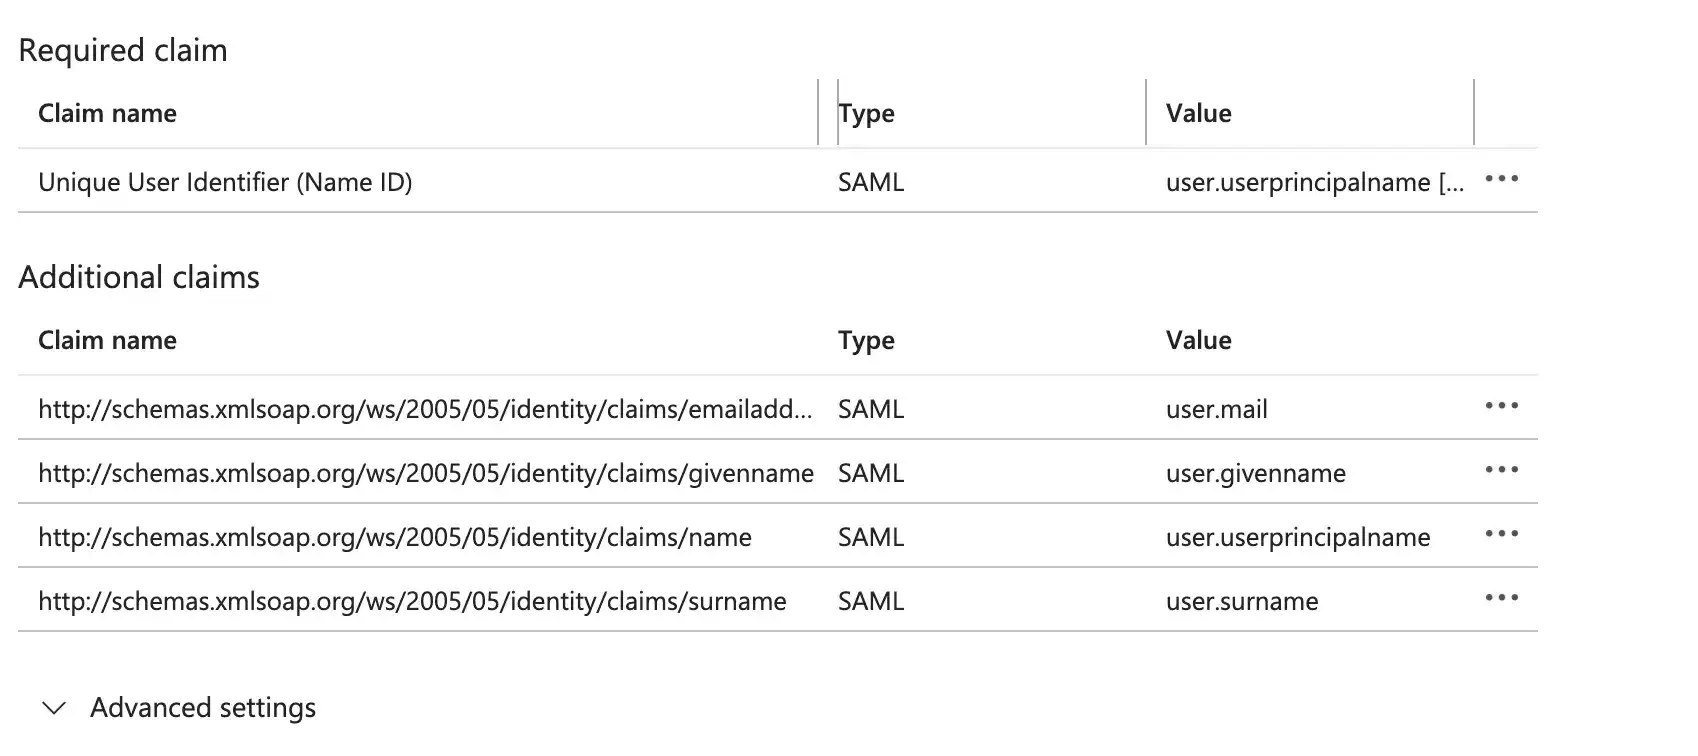Screen dimensions: 1698x756
Task: Click the Value header in Required claim table
Action: point(1198,114)
